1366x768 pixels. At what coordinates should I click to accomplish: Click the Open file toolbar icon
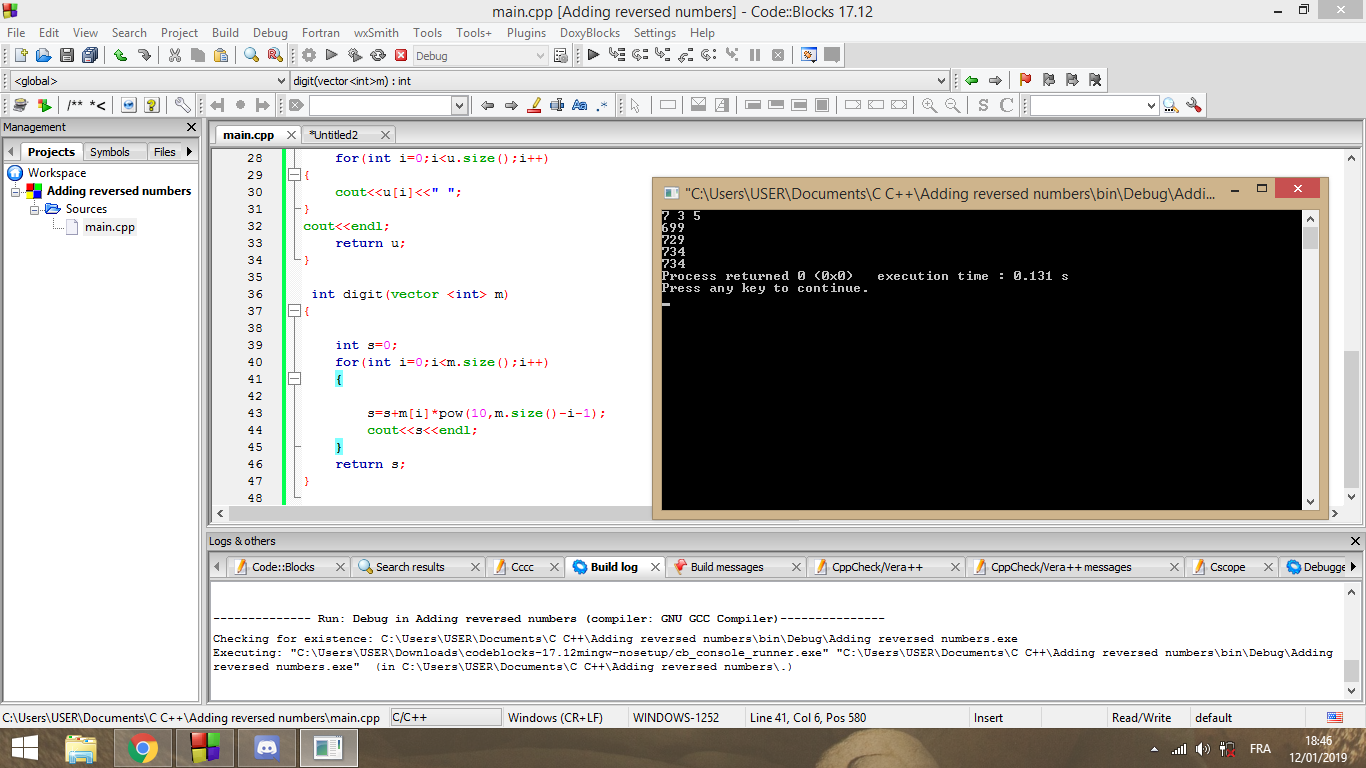[43, 56]
